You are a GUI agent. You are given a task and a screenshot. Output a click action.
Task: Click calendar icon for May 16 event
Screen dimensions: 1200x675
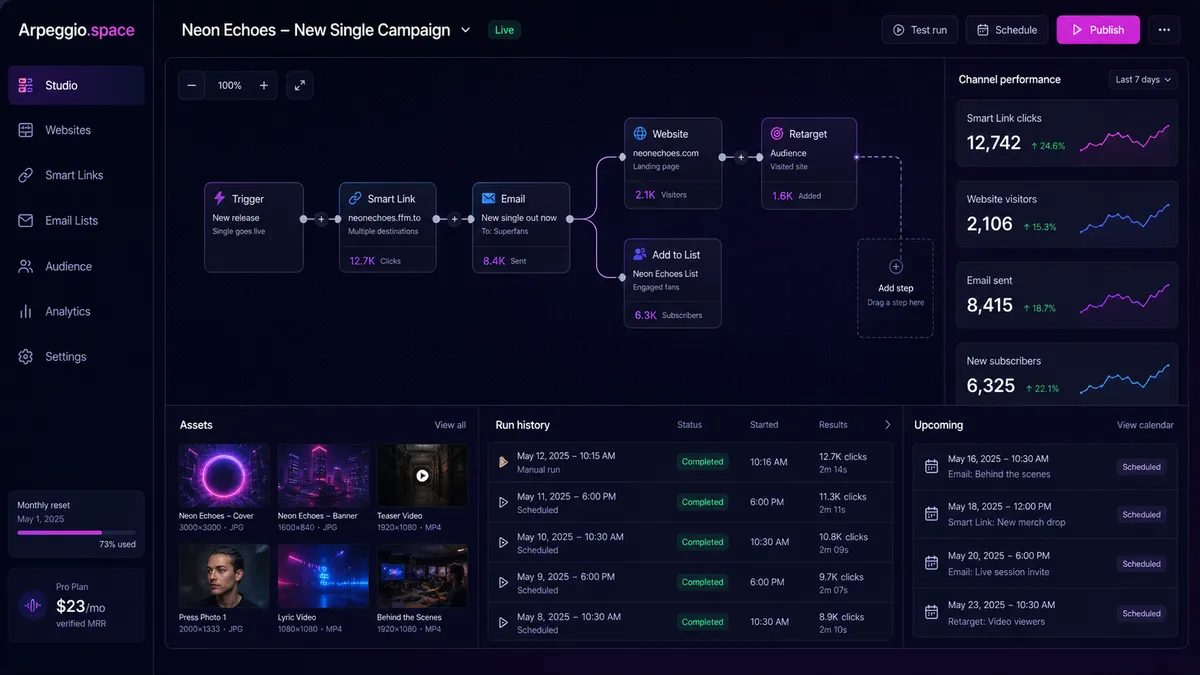coord(931,466)
